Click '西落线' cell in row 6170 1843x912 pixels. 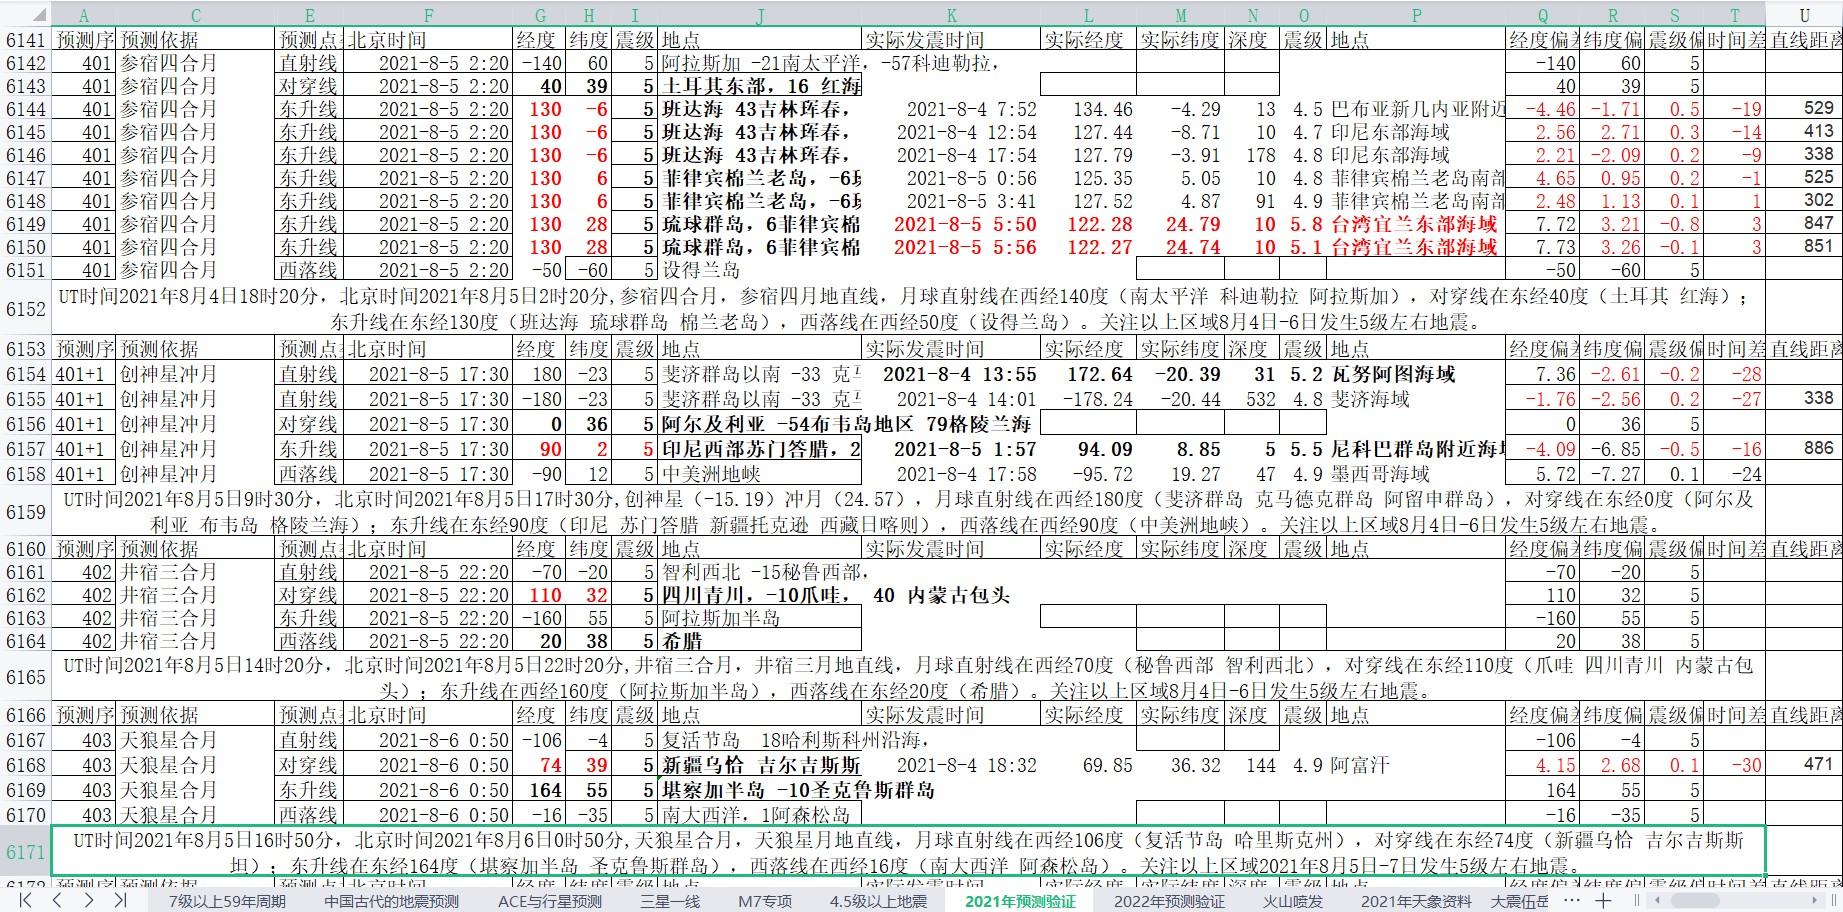click(308, 815)
